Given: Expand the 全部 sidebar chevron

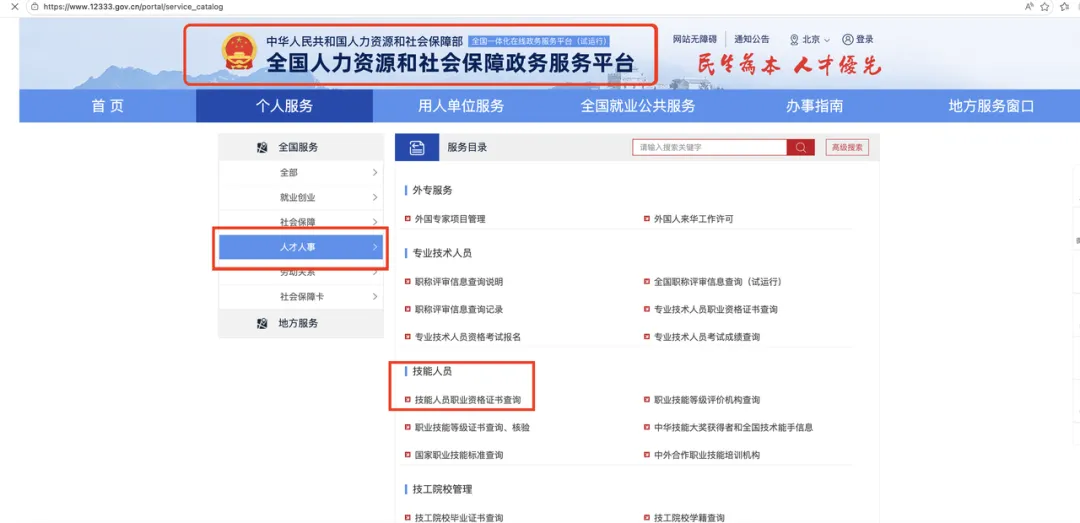Looking at the screenshot, I should 375,172.
